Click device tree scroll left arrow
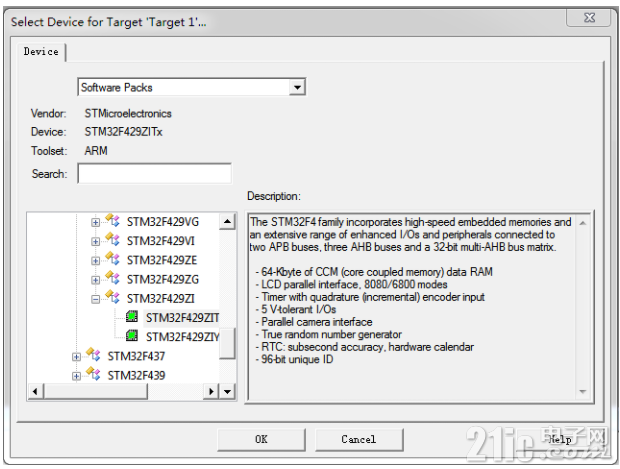This screenshot has height=469, width=620. pyautogui.click(x=35, y=391)
